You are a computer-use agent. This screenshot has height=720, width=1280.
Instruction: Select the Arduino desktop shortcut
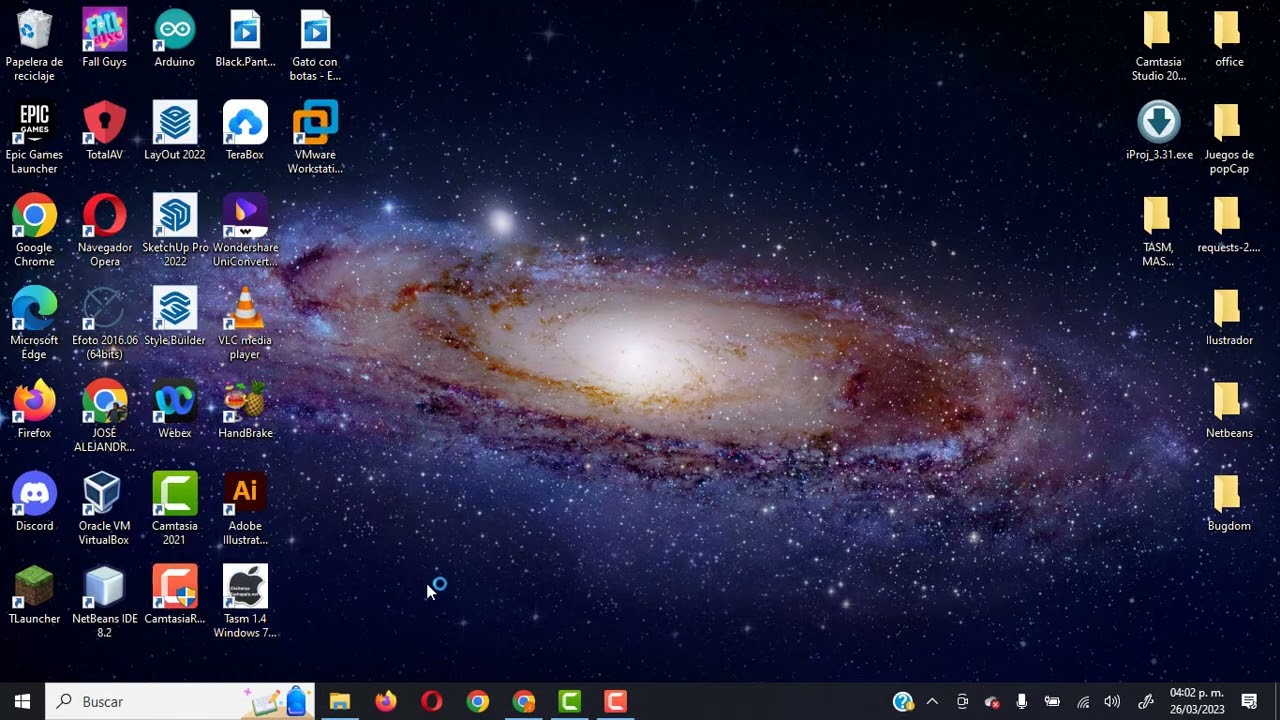(x=175, y=39)
